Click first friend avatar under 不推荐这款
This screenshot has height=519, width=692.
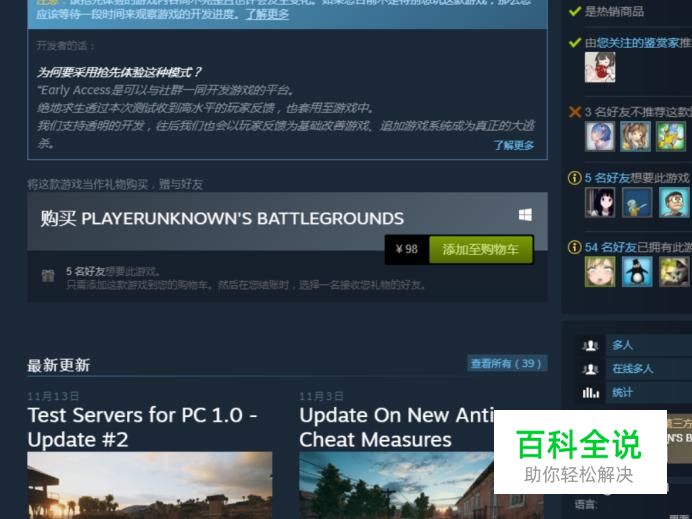point(600,136)
